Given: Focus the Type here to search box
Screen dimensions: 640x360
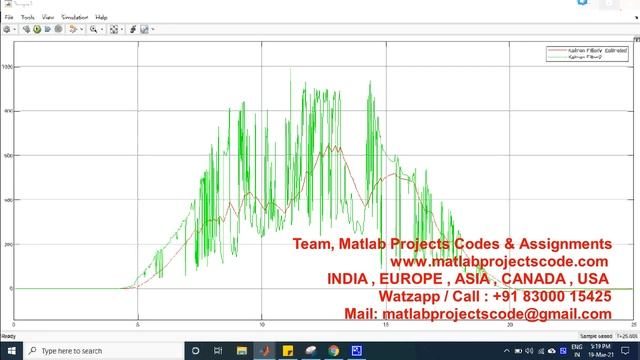Looking at the screenshot, I should (x=104, y=351).
